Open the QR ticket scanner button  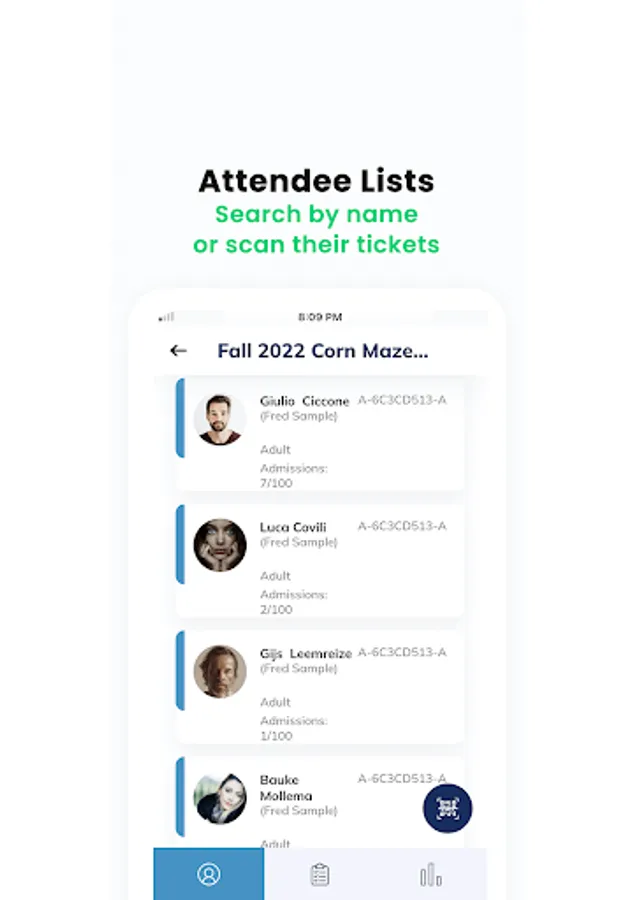tap(448, 808)
